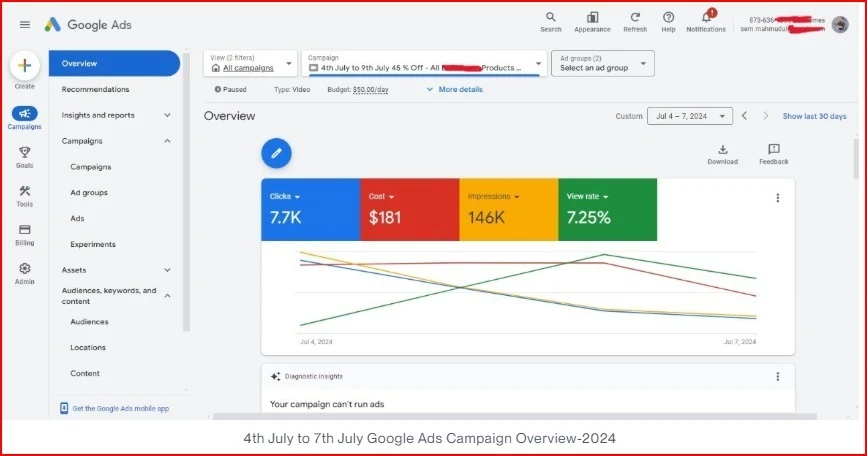Click the Jul 4, 2024 axis label
The width and height of the screenshot is (867, 456).
click(x=316, y=342)
